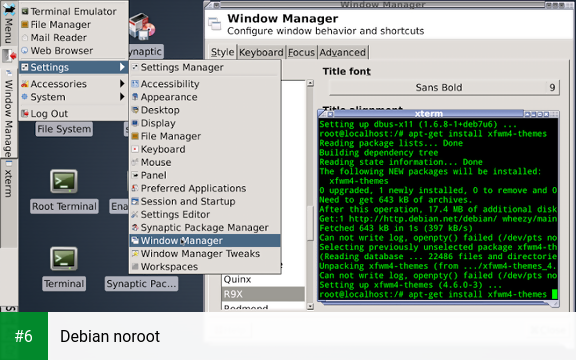Click inside the xterm terminal output

click(438, 209)
